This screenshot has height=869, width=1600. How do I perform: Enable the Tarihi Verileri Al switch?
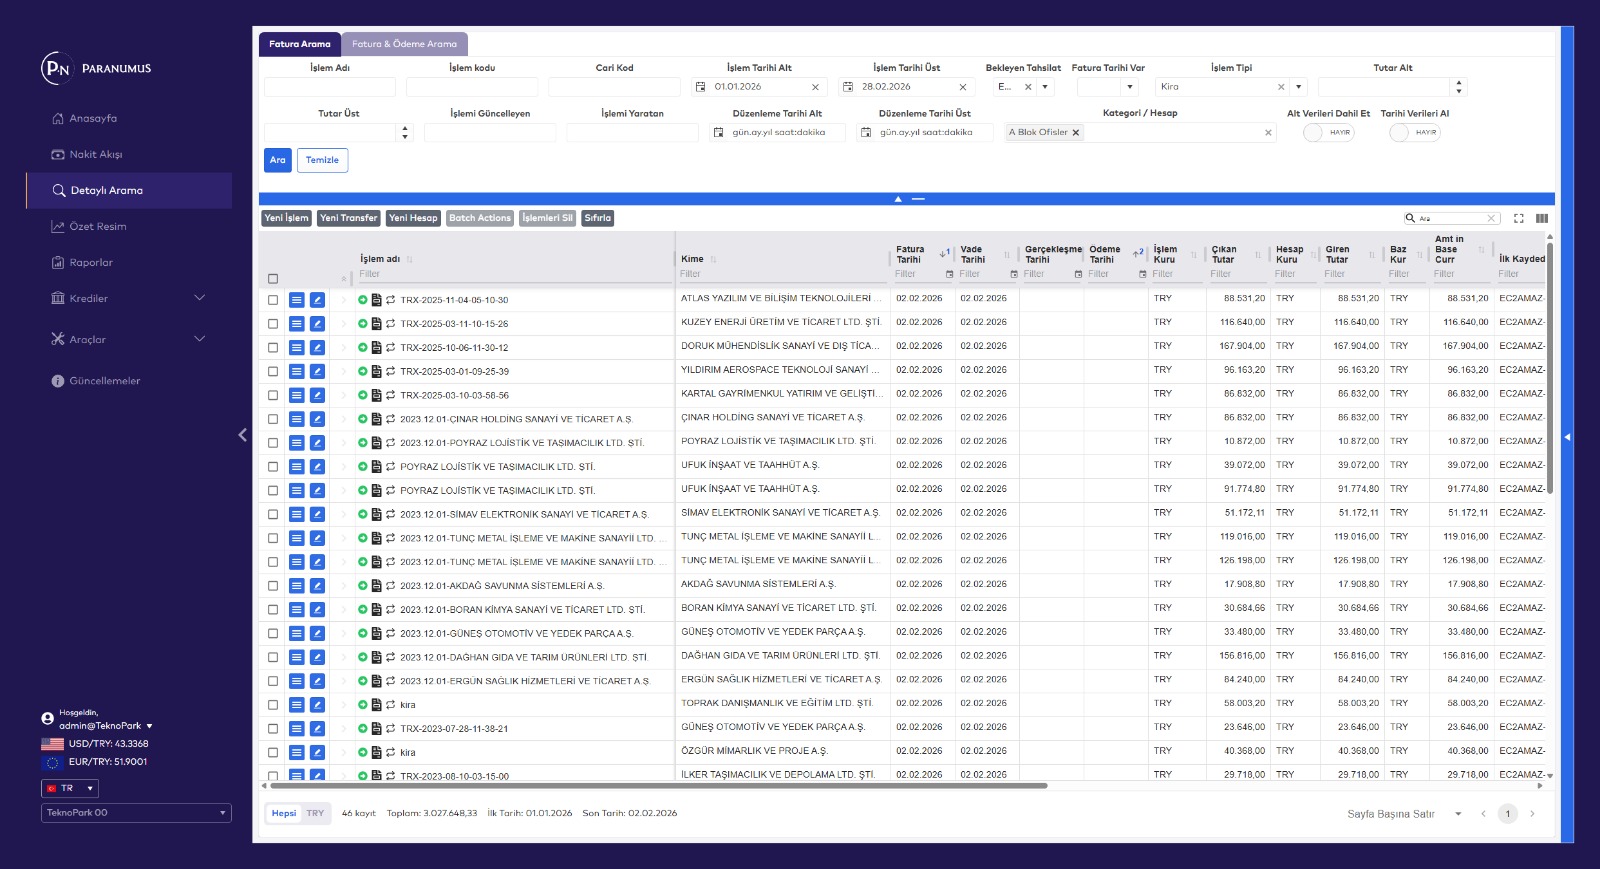(x=1414, y=132)
